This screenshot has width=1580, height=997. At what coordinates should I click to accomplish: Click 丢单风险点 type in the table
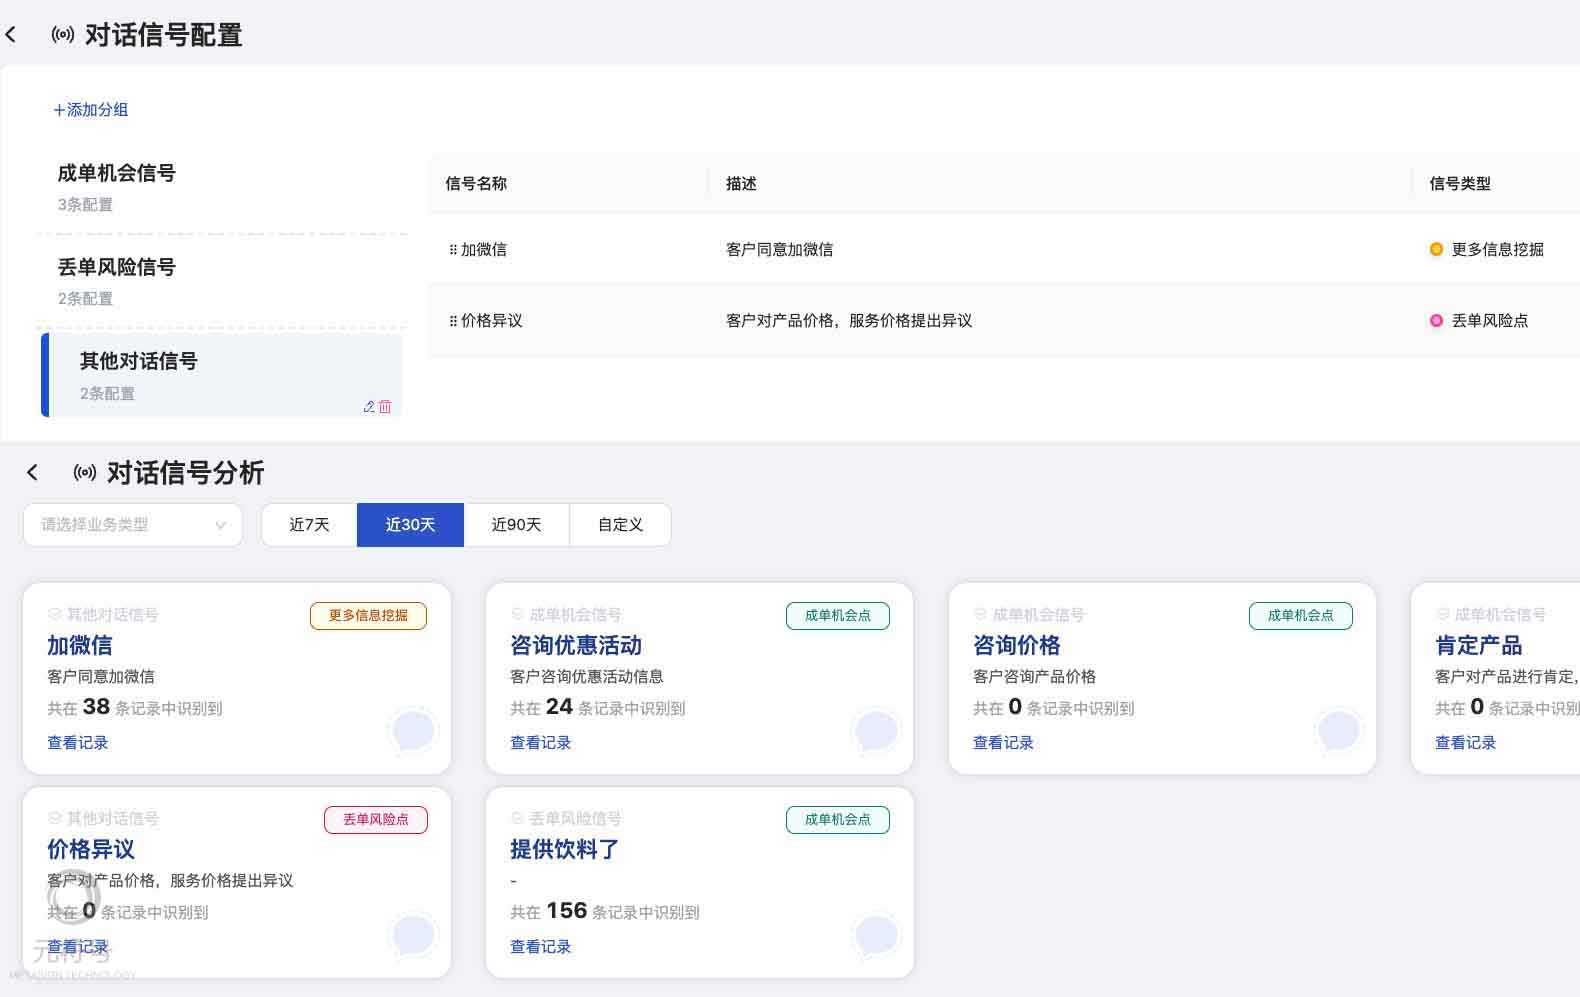[1490, 321]
